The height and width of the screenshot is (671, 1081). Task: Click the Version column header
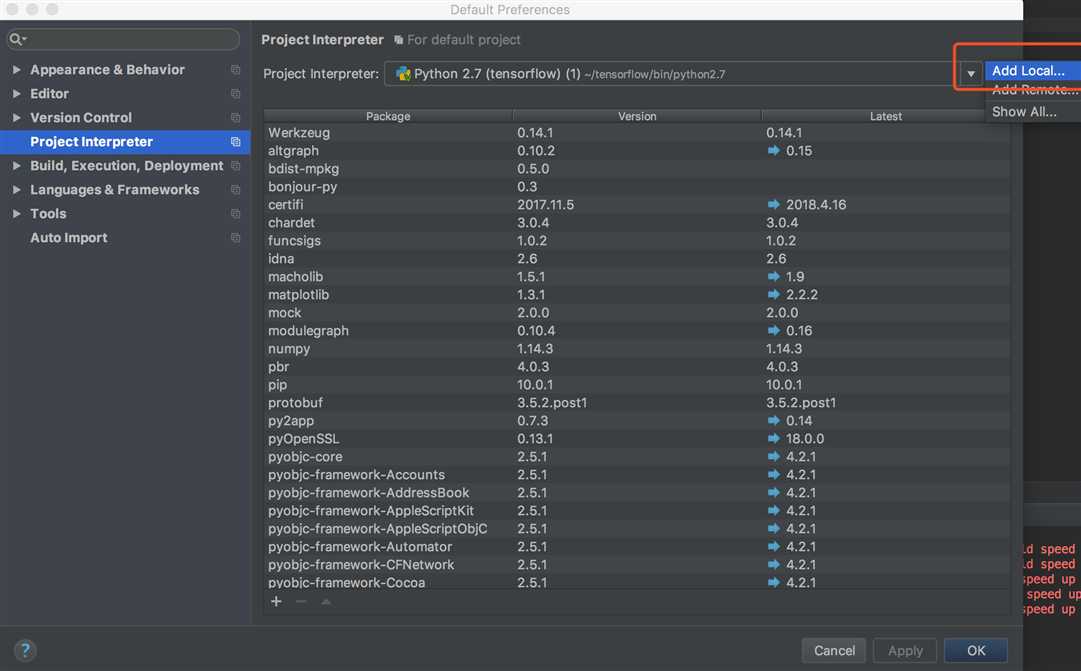pyautogui.click(x=637, y=116)
